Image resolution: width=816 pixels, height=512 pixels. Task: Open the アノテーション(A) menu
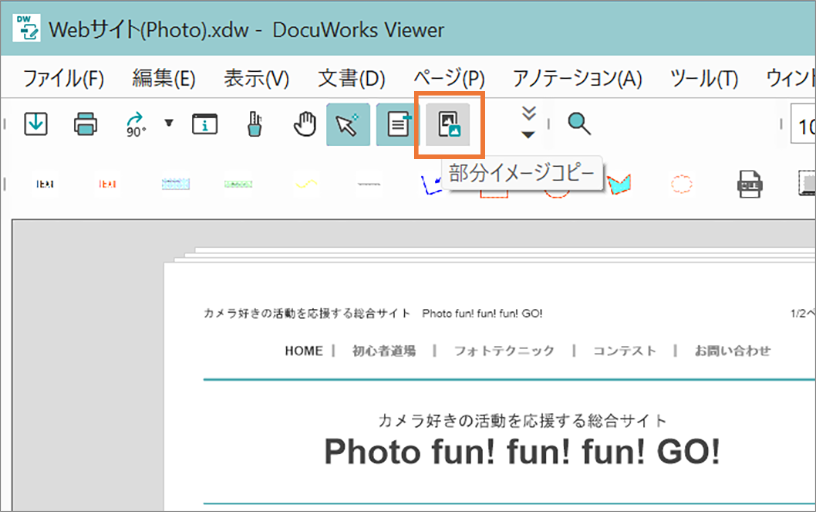577,79
